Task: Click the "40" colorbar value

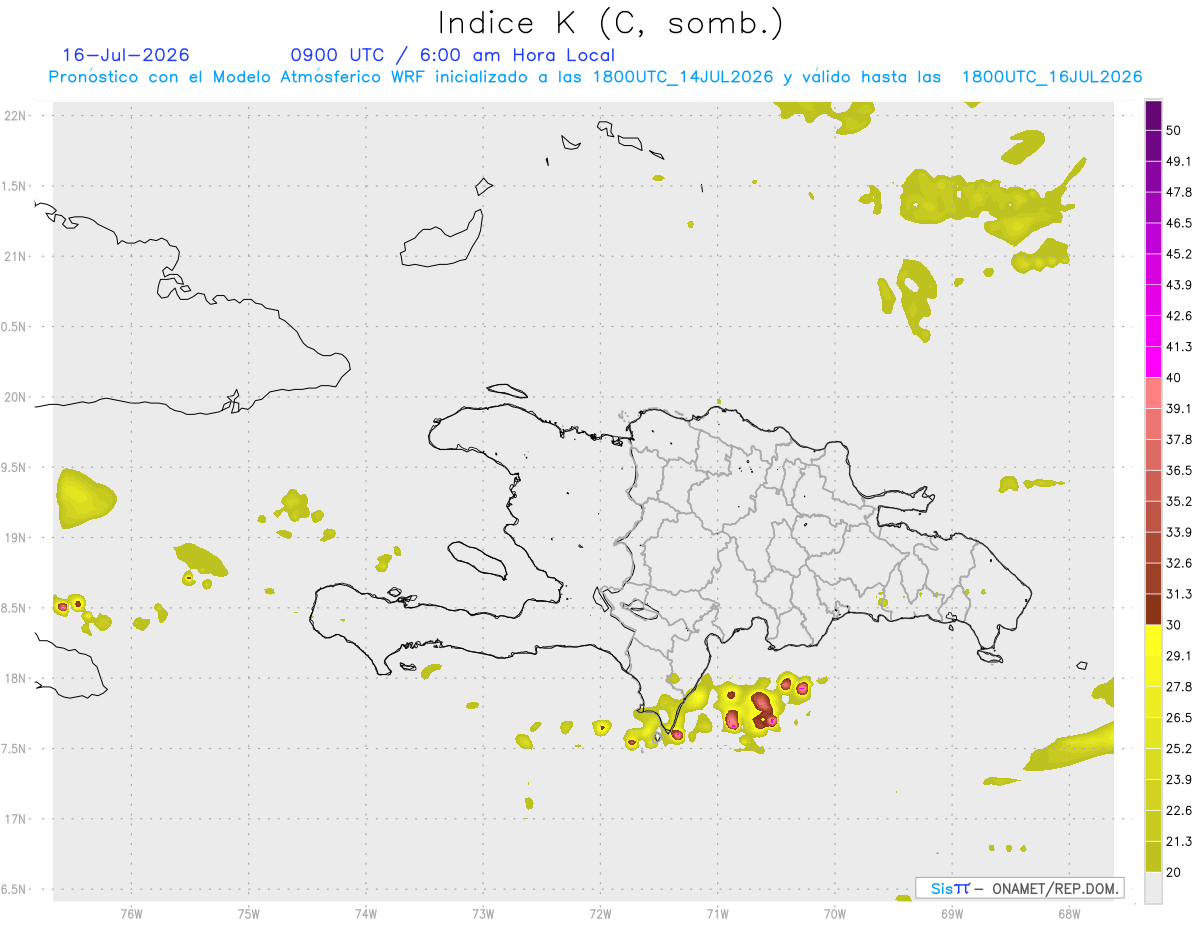Action: (1175, 378)
